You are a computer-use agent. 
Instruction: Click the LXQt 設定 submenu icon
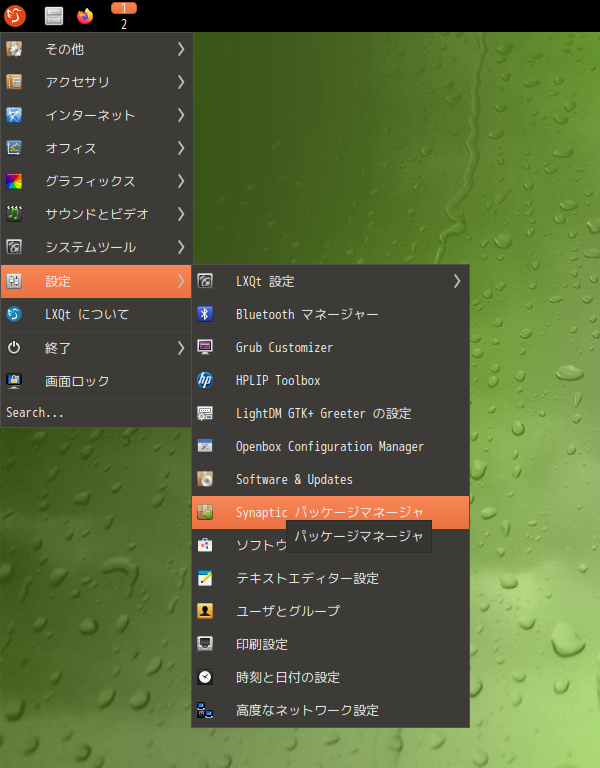point(205,281)
